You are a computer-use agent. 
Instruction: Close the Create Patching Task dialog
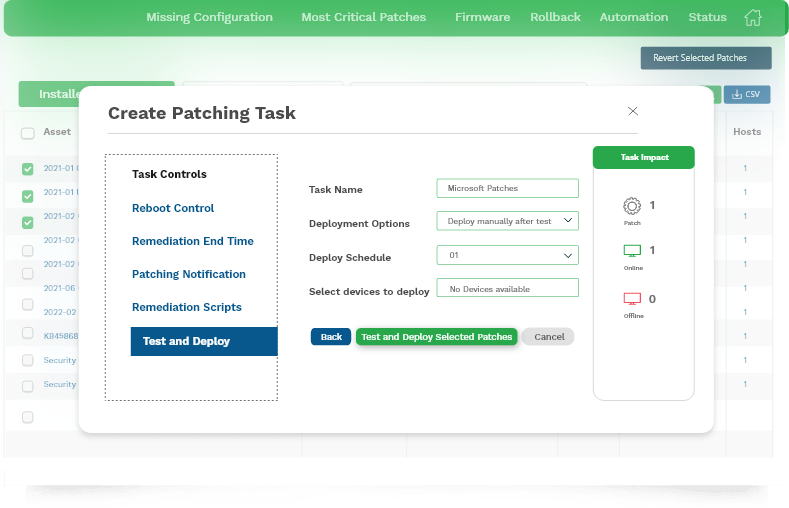pyautogui.click(x=632, y=111)
